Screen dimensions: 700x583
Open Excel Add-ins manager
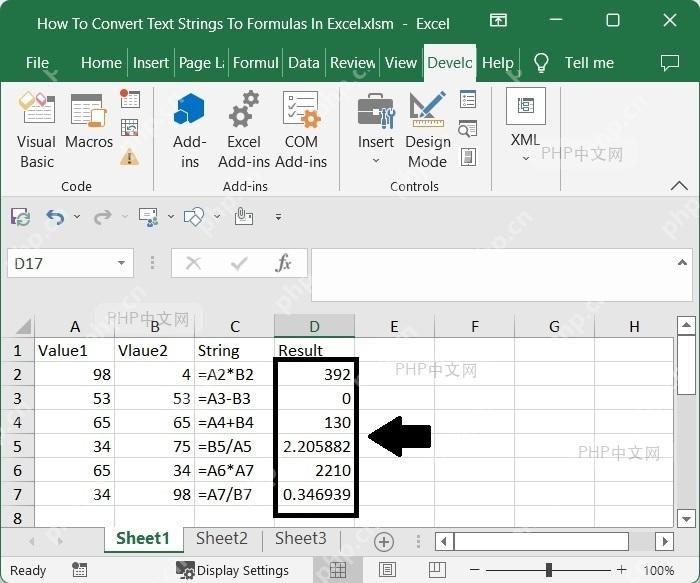coord(244,130)
